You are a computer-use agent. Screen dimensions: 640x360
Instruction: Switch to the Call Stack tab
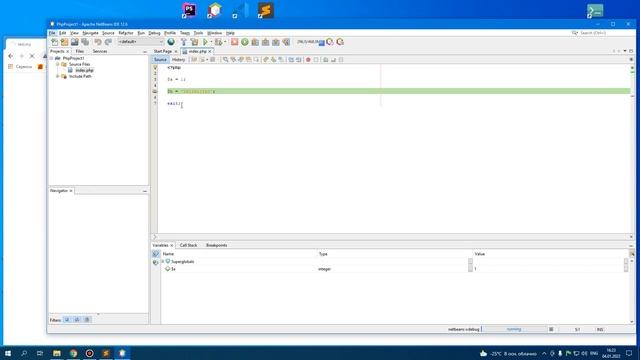coord(188,245)
